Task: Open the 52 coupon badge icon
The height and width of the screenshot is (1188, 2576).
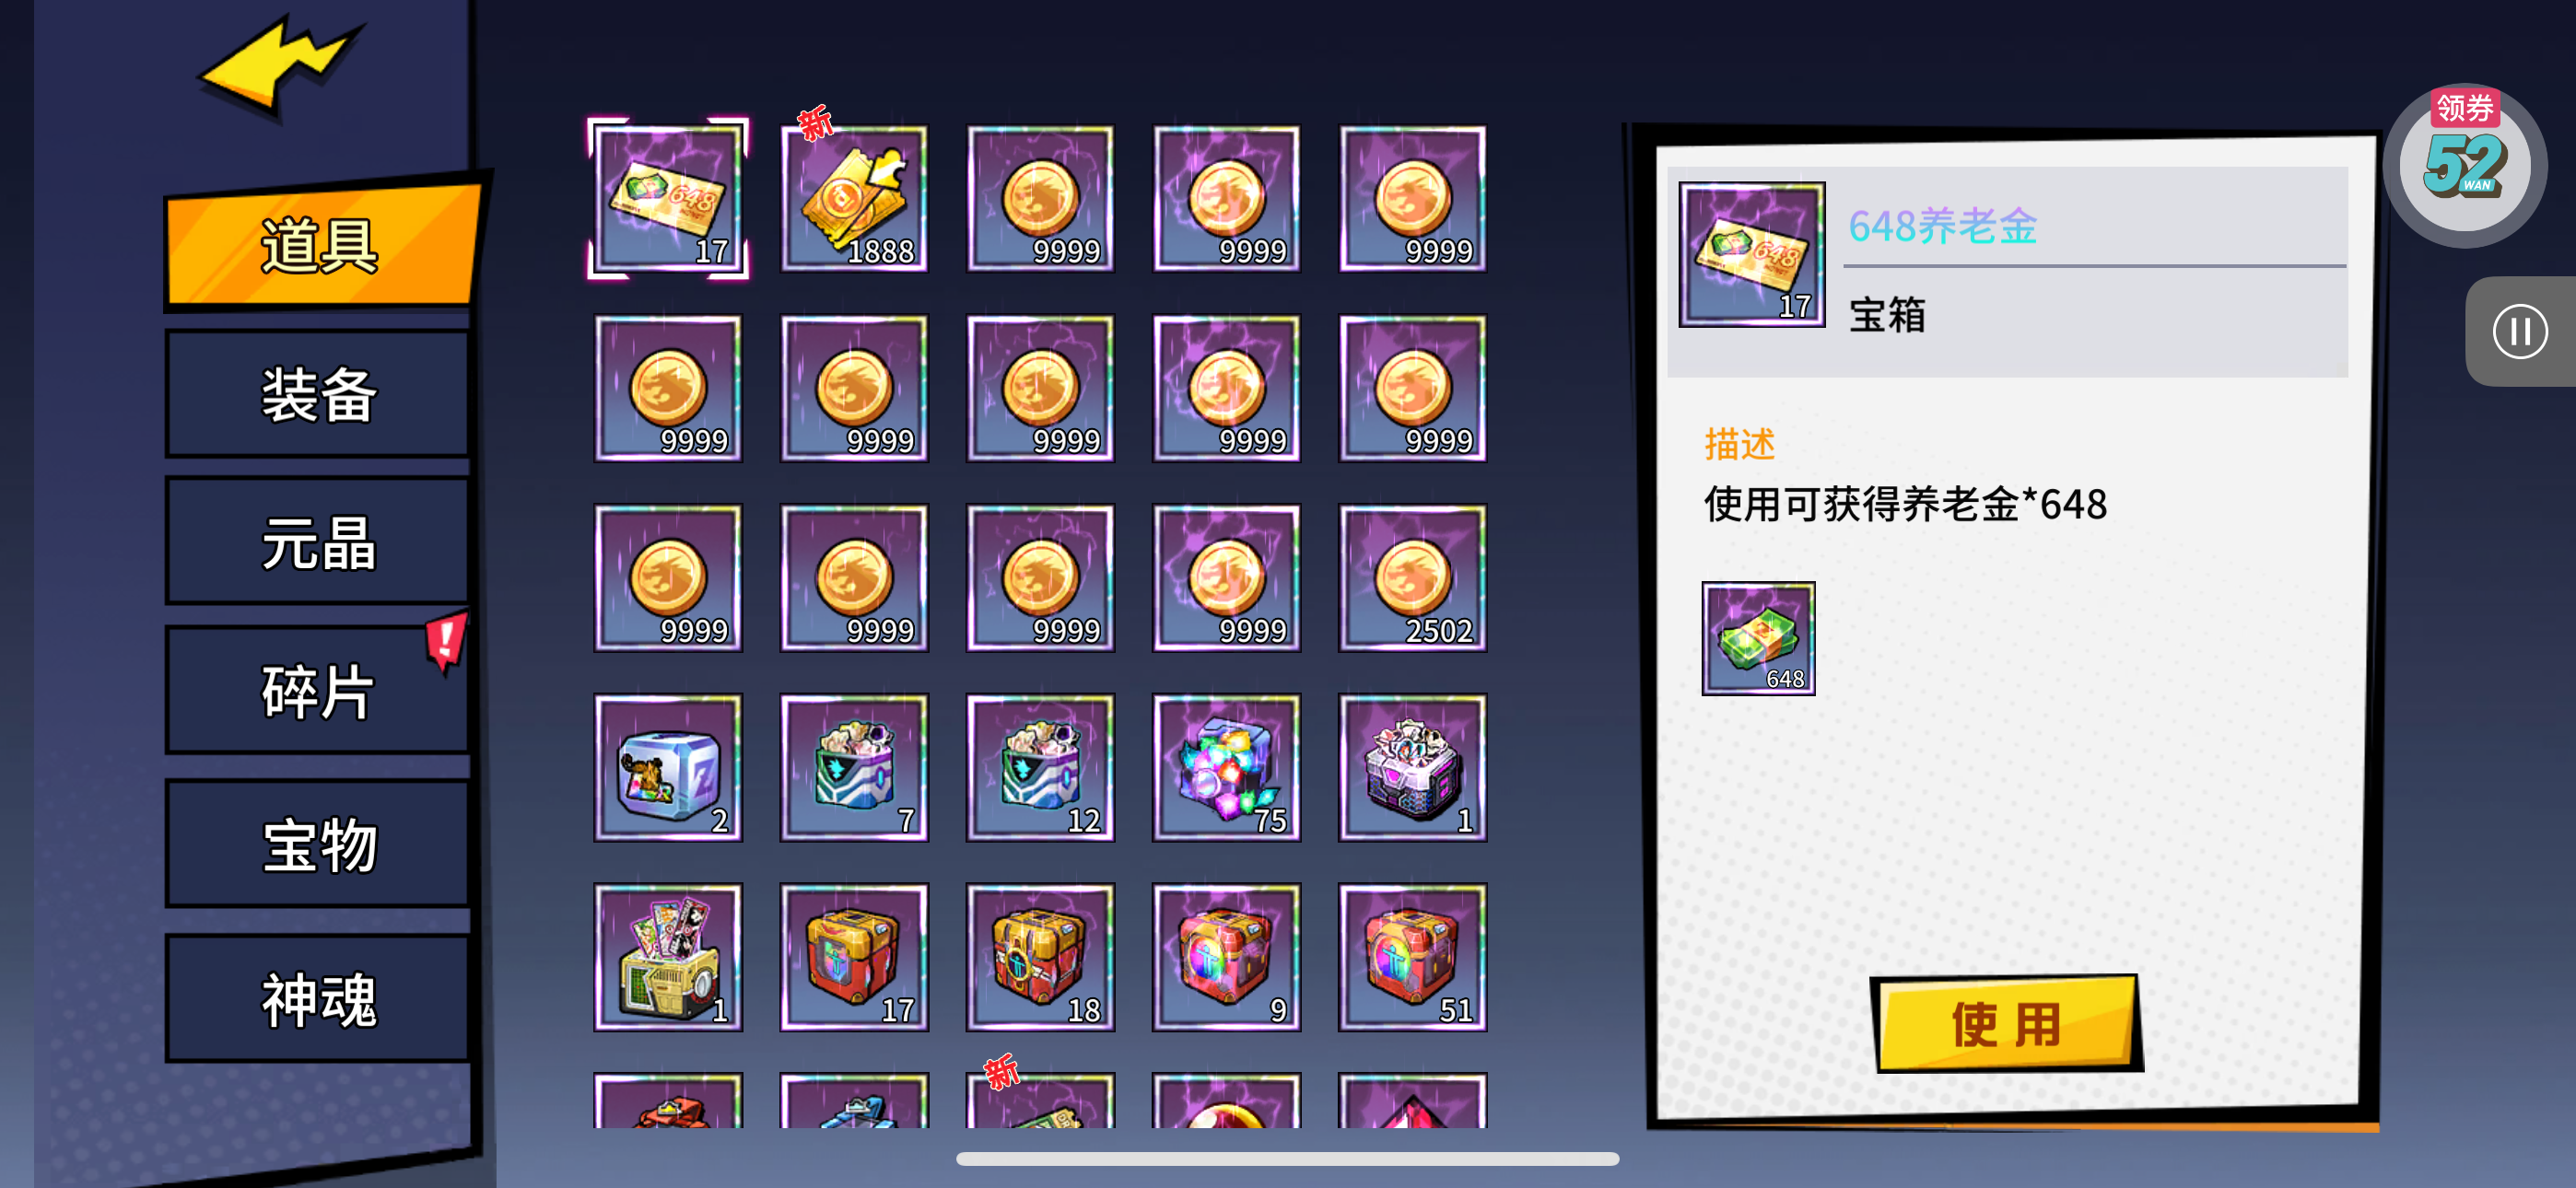Action: (x=2465, y=164)
